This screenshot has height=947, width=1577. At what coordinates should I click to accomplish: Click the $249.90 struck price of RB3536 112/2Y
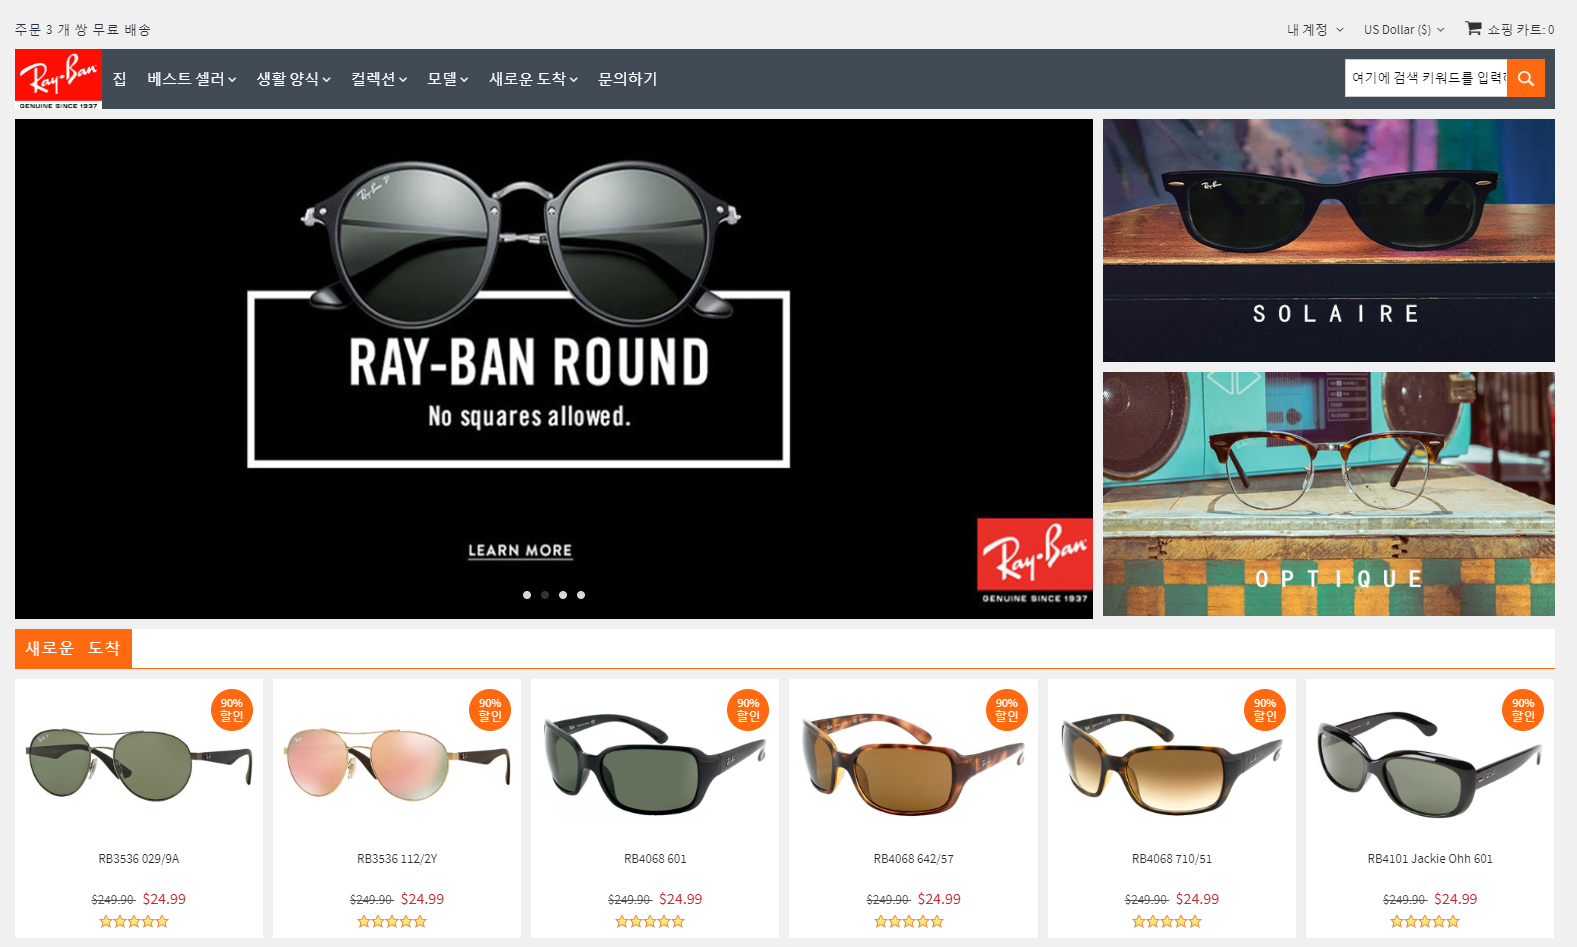pos(371,900)
